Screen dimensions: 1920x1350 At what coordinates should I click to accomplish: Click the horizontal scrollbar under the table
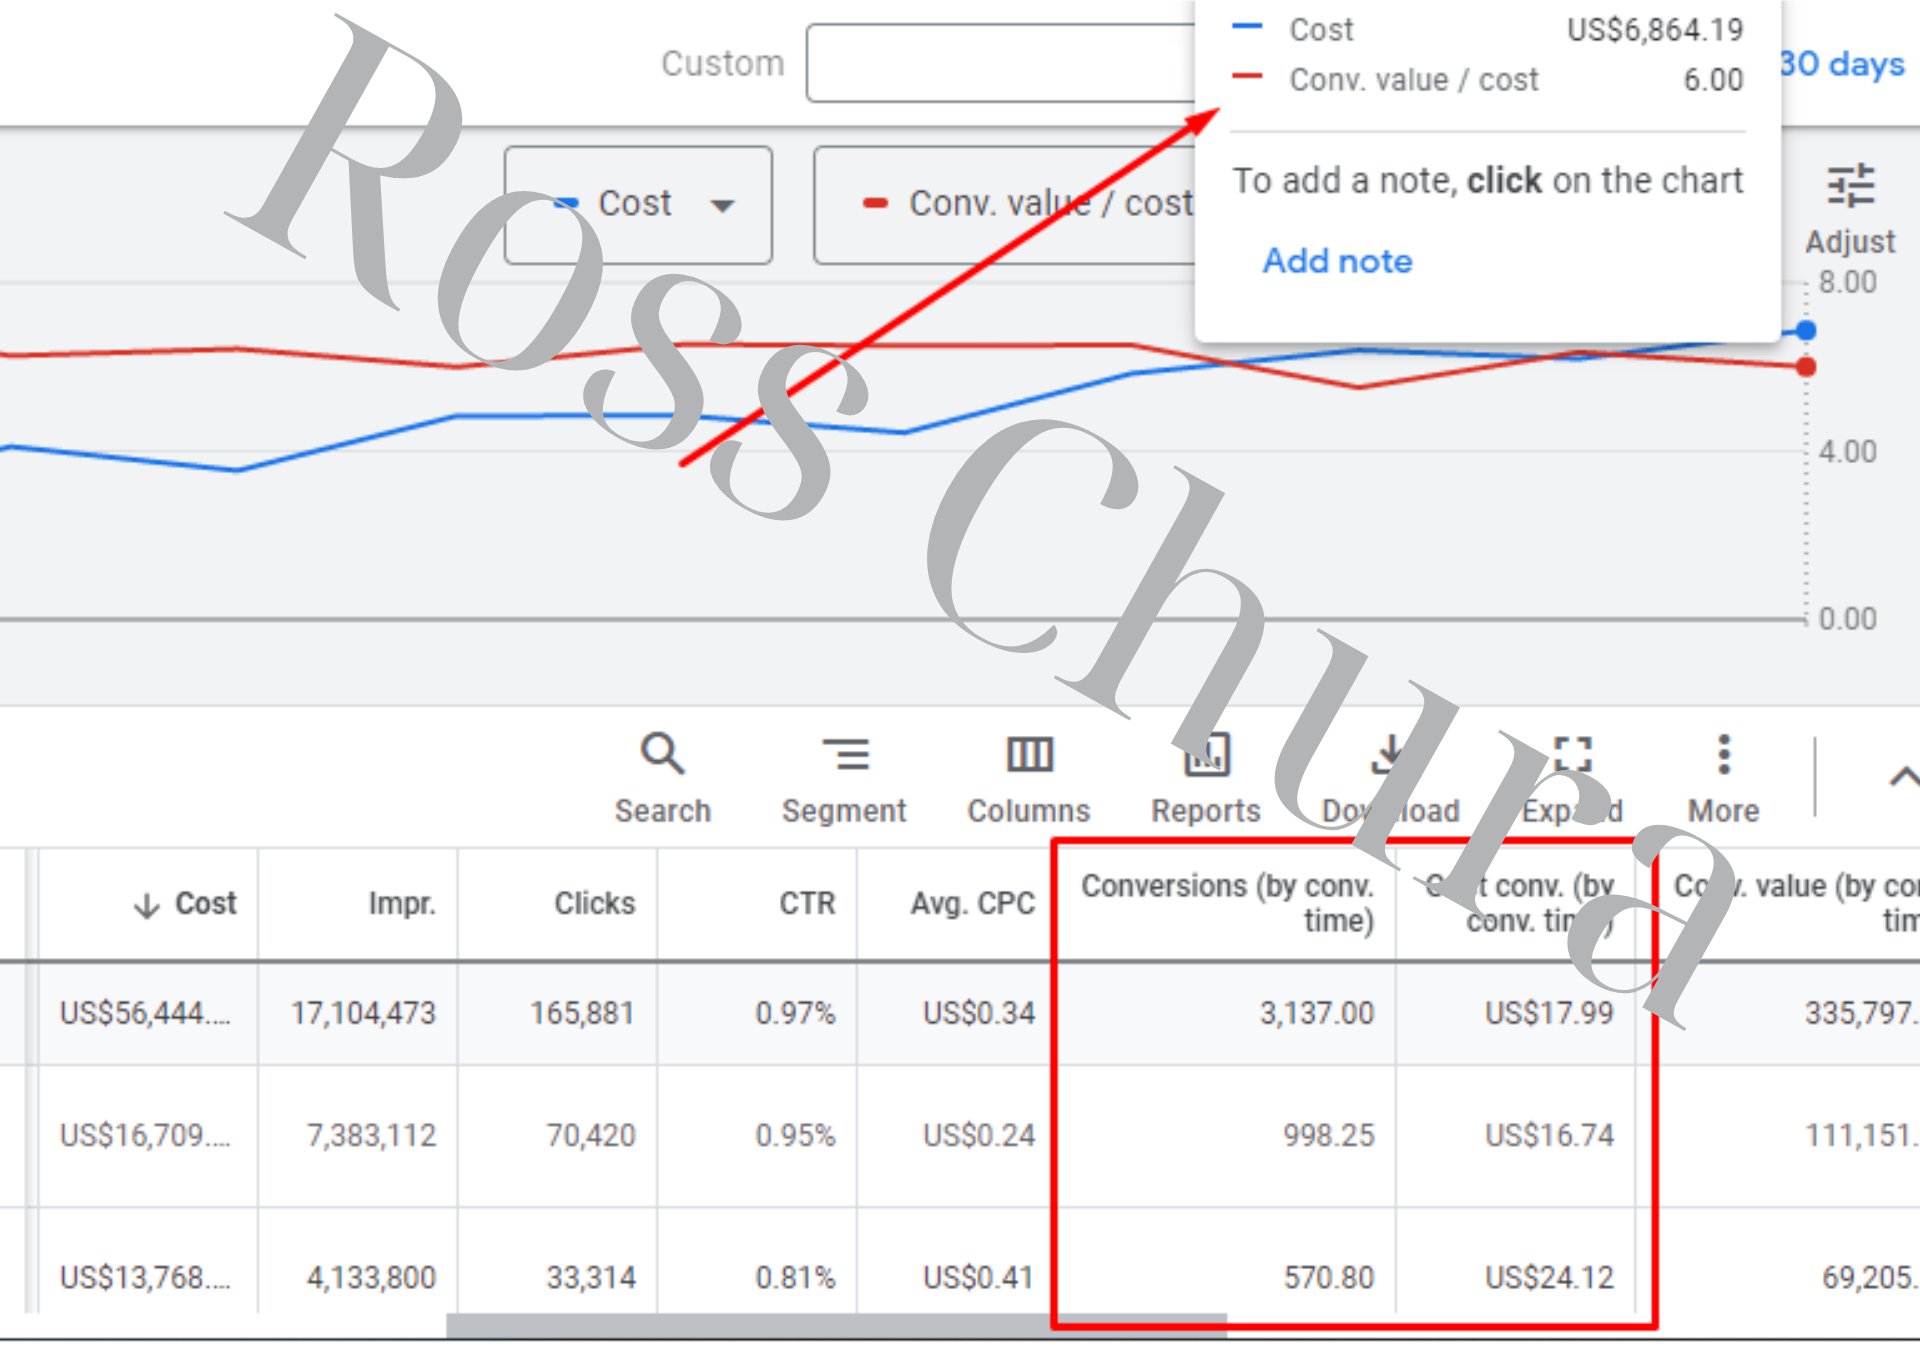click(836, 1325)
